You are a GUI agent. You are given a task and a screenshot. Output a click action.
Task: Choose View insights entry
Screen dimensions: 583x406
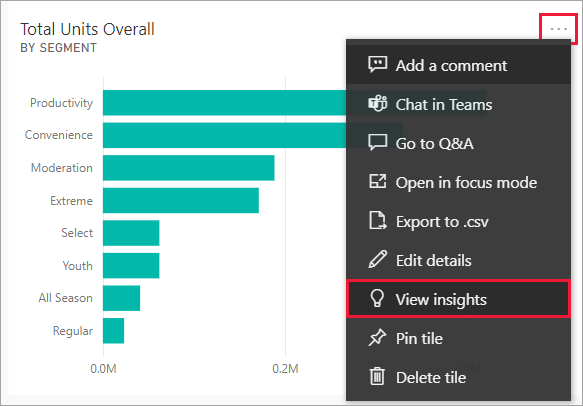(x=458, y=299)
